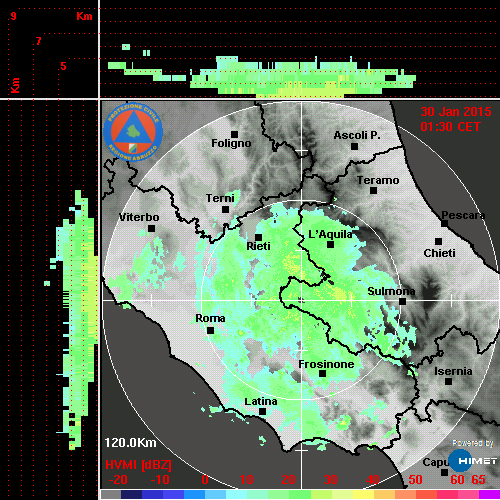Click the date text '30 Jan 2015'
This screenshot has width=500, height=500.
pos(456,112)
